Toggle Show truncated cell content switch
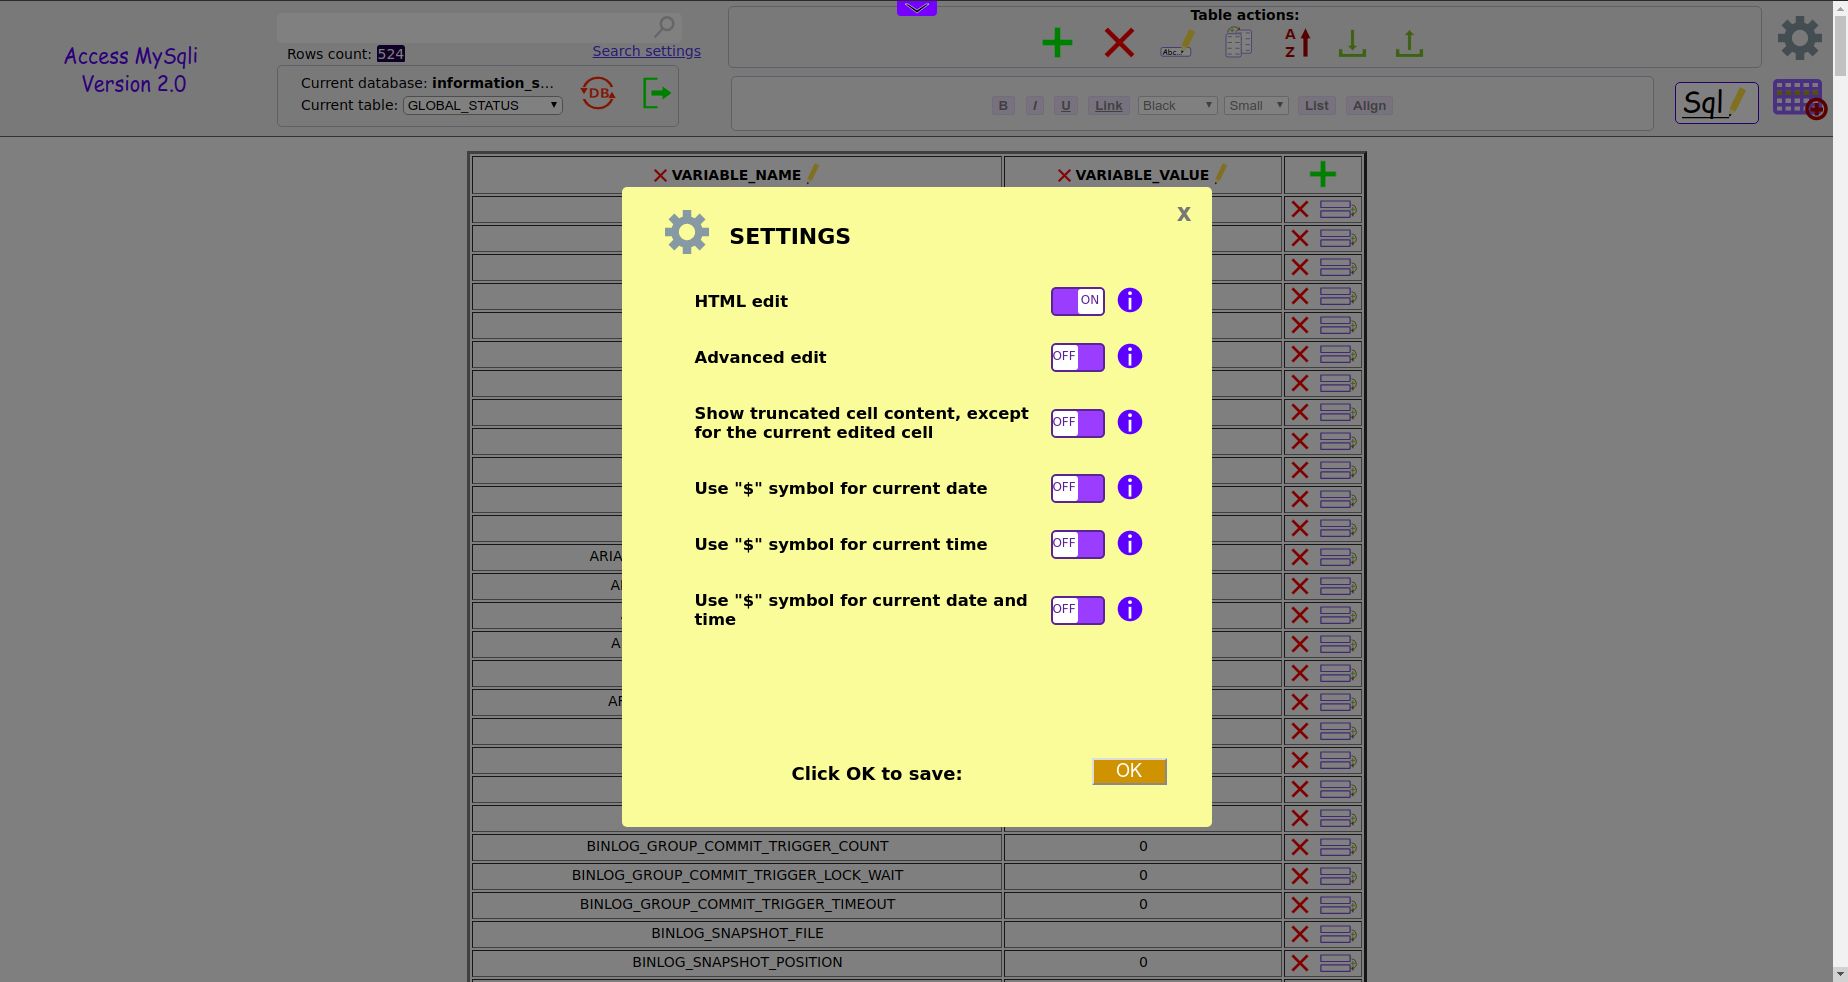Image resolution: width=1848 pixels, height=982 pixels. click(x=1077, y=423)
